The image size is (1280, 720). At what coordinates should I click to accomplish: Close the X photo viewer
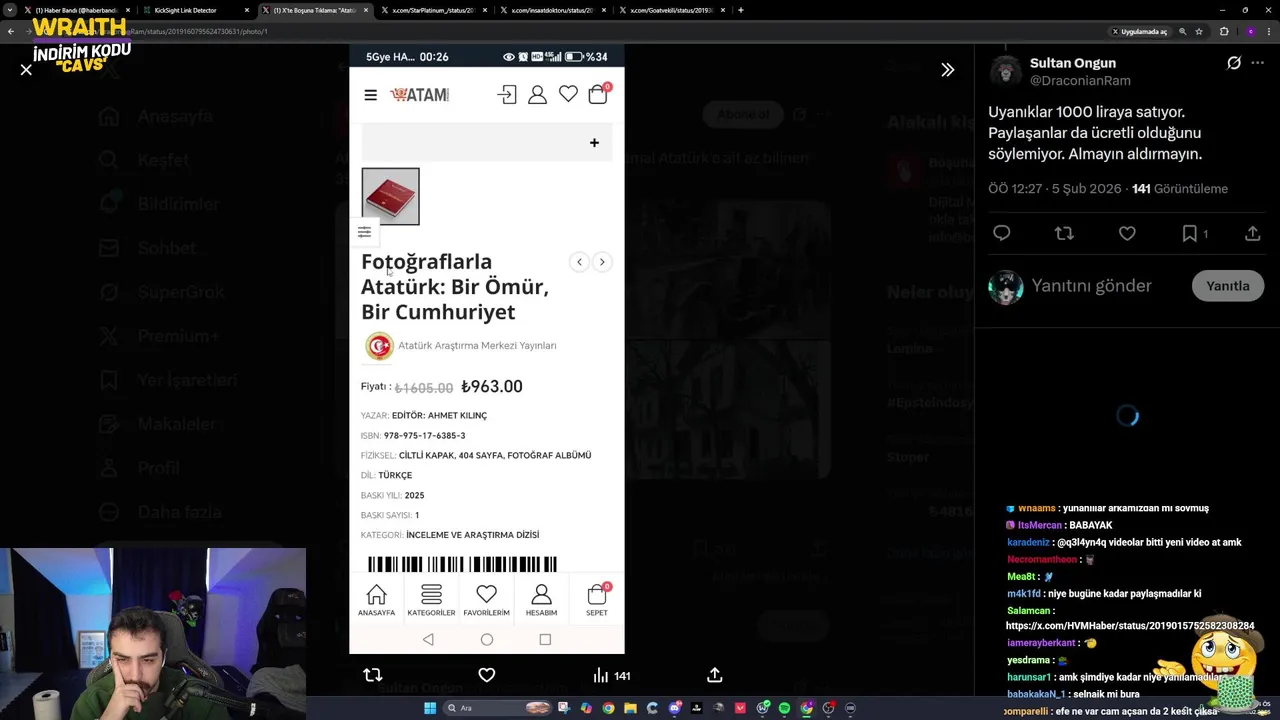pyautogui.click(x=26, y=70)
